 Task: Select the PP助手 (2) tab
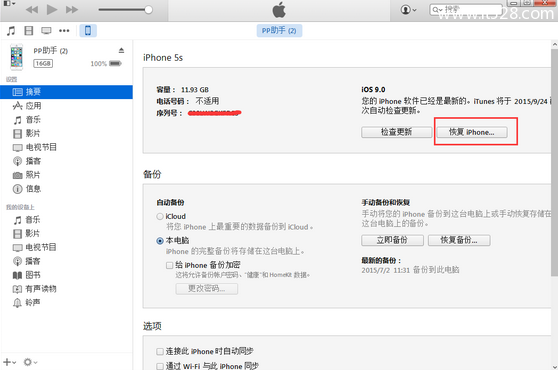click(279, 31)
